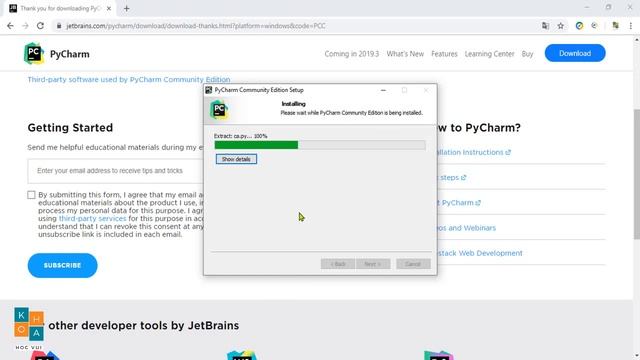Image resolution: width=640 pixels, height=360 pixels.
Task: Click the PyCharm logo in page header
Action: tap(34, 53)
